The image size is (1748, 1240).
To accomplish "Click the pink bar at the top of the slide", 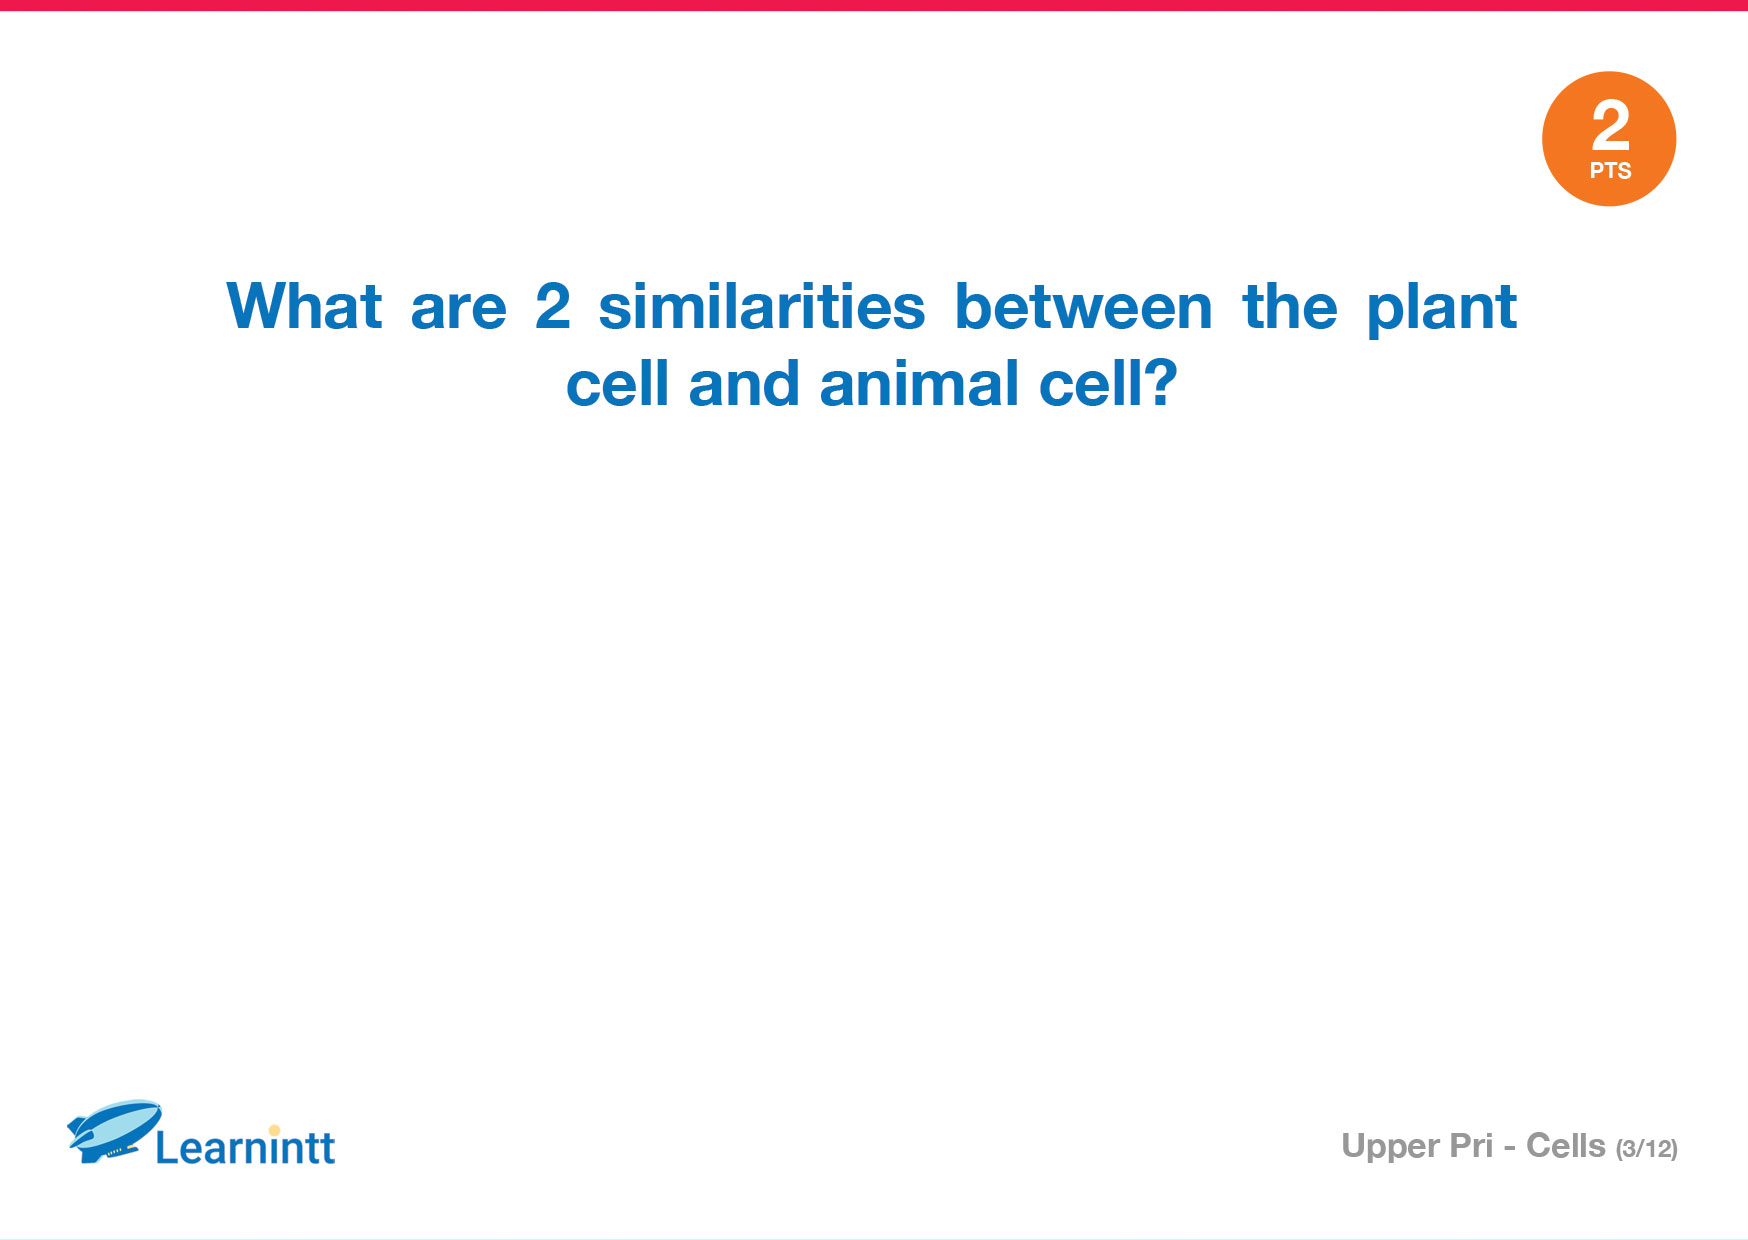I will coord(874,5).
